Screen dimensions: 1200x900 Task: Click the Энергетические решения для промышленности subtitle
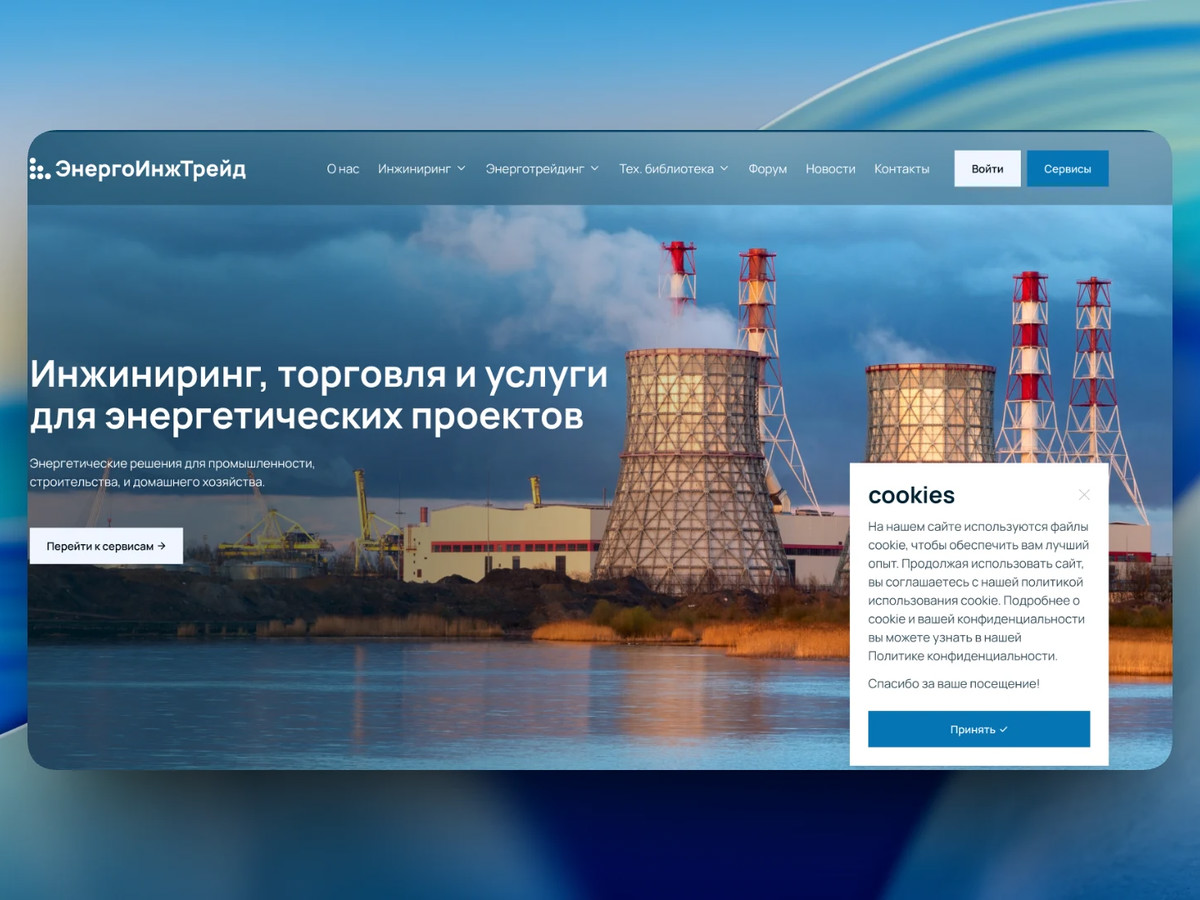(x=172, y=473)
